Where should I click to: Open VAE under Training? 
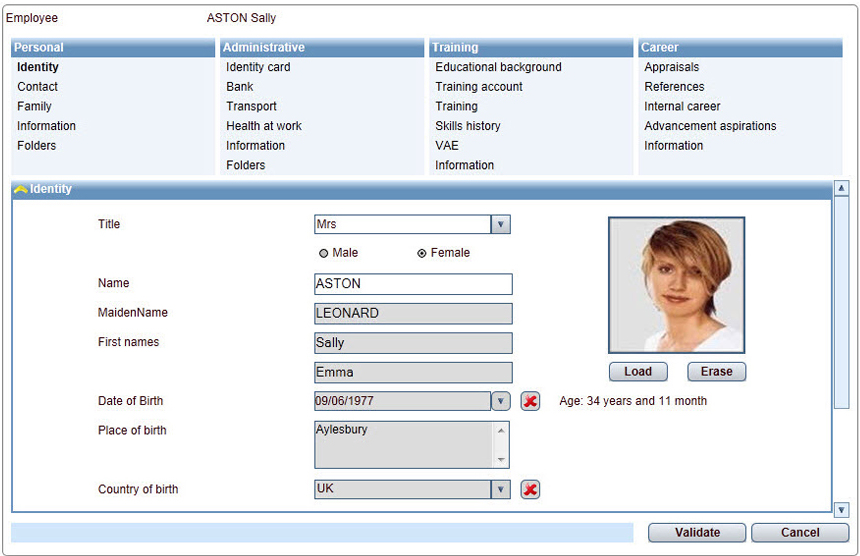coord(447,146)
